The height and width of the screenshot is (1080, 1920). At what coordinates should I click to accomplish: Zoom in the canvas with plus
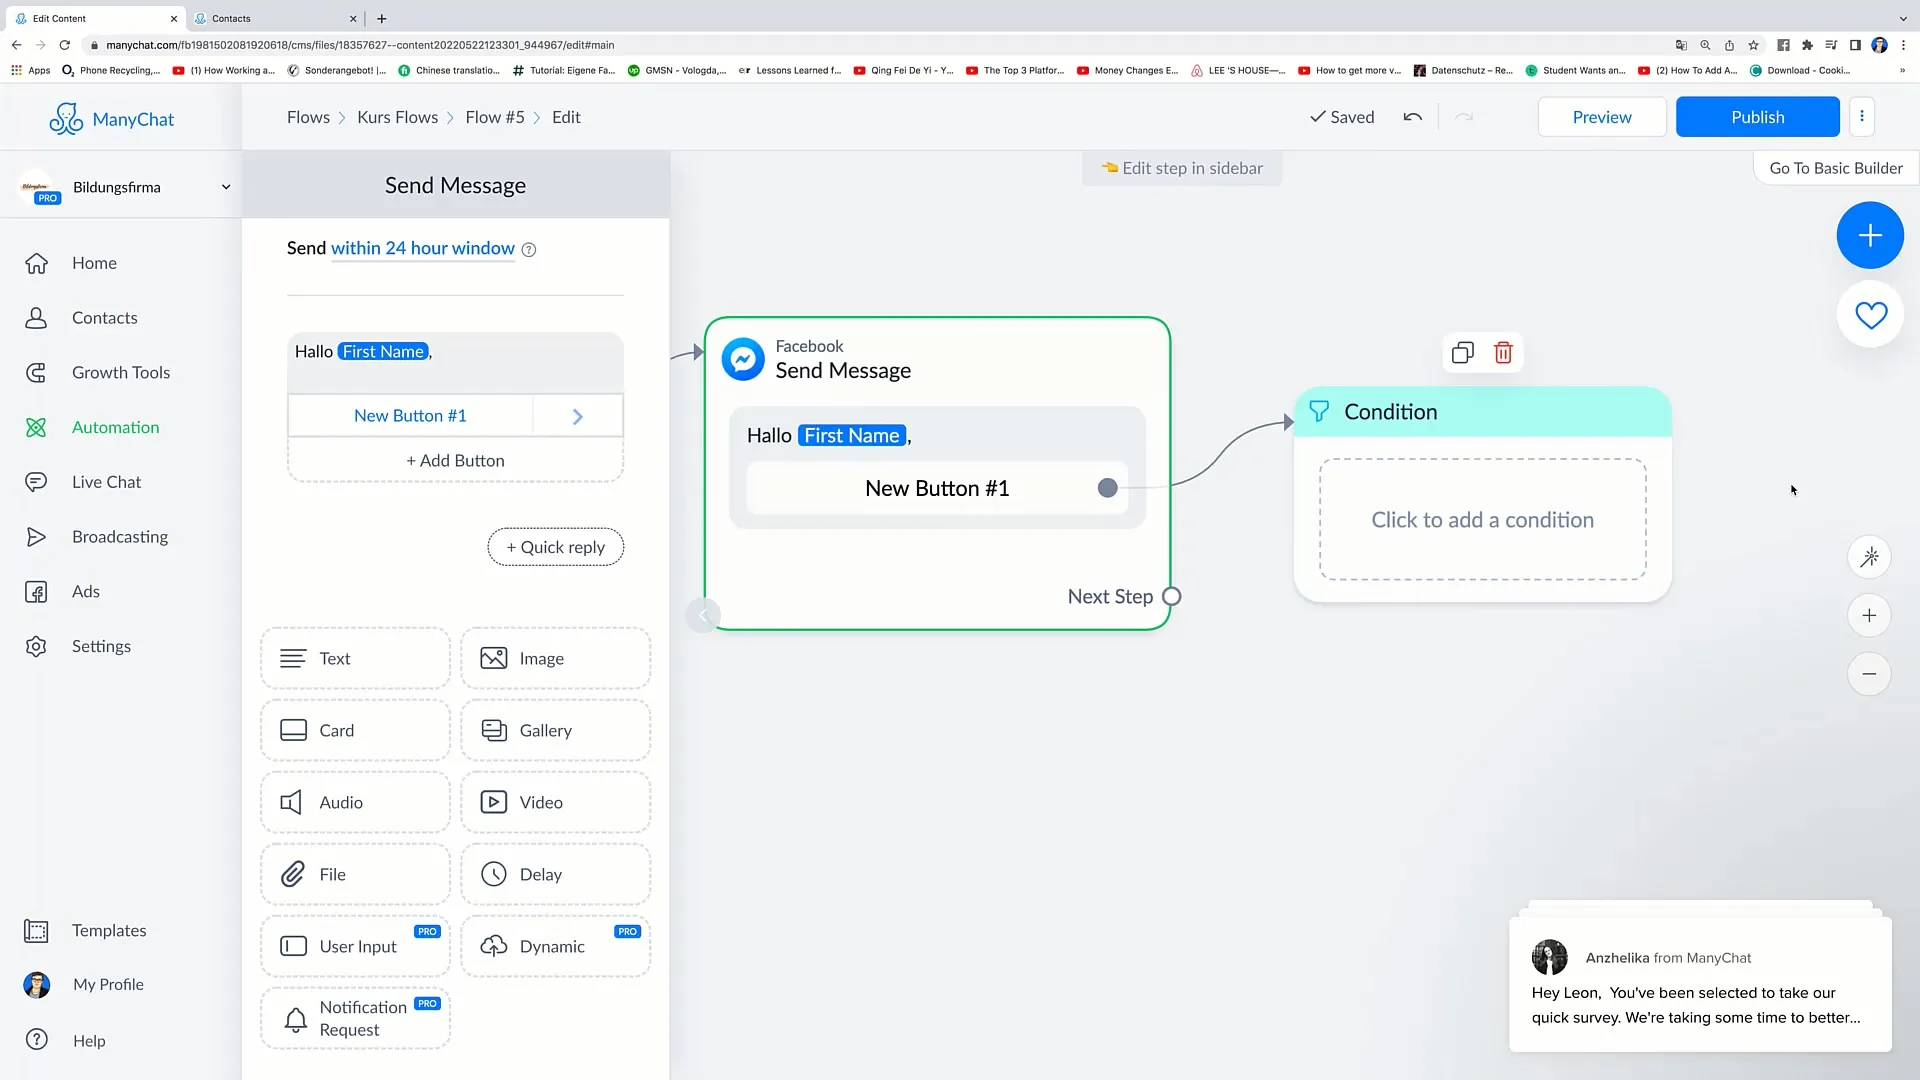click(1869, 616)
